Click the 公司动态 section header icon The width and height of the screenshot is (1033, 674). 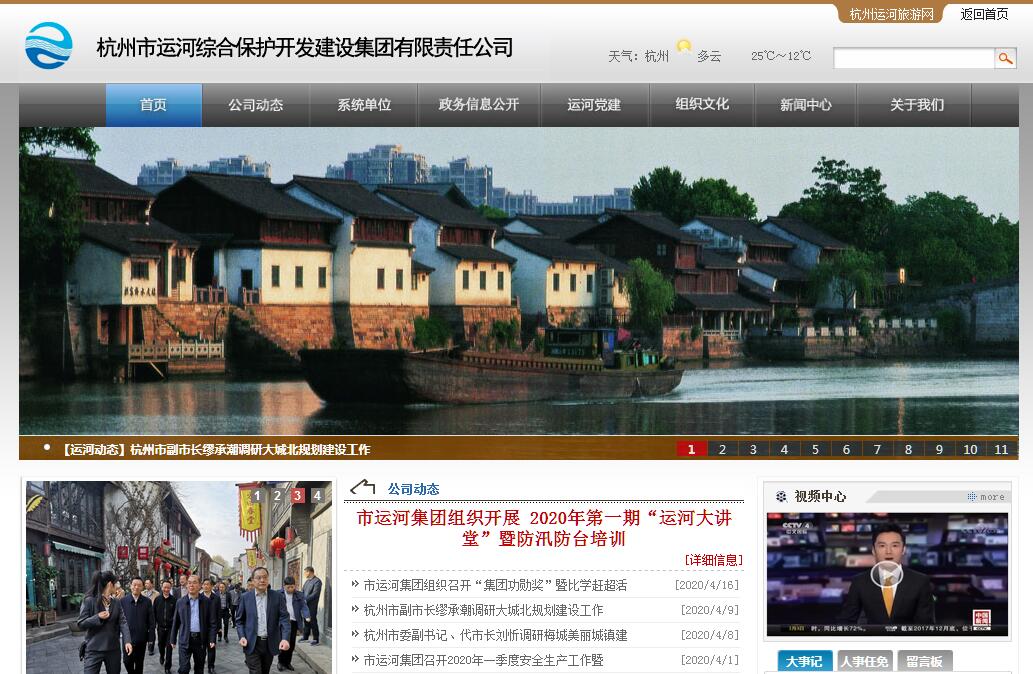pyautogui.click(x=363, y=488)
